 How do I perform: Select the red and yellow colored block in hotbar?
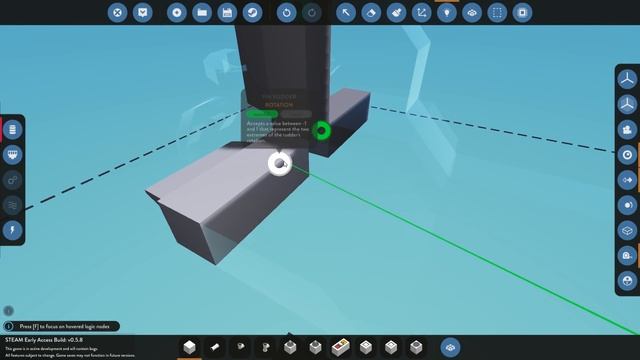[341, 347]
